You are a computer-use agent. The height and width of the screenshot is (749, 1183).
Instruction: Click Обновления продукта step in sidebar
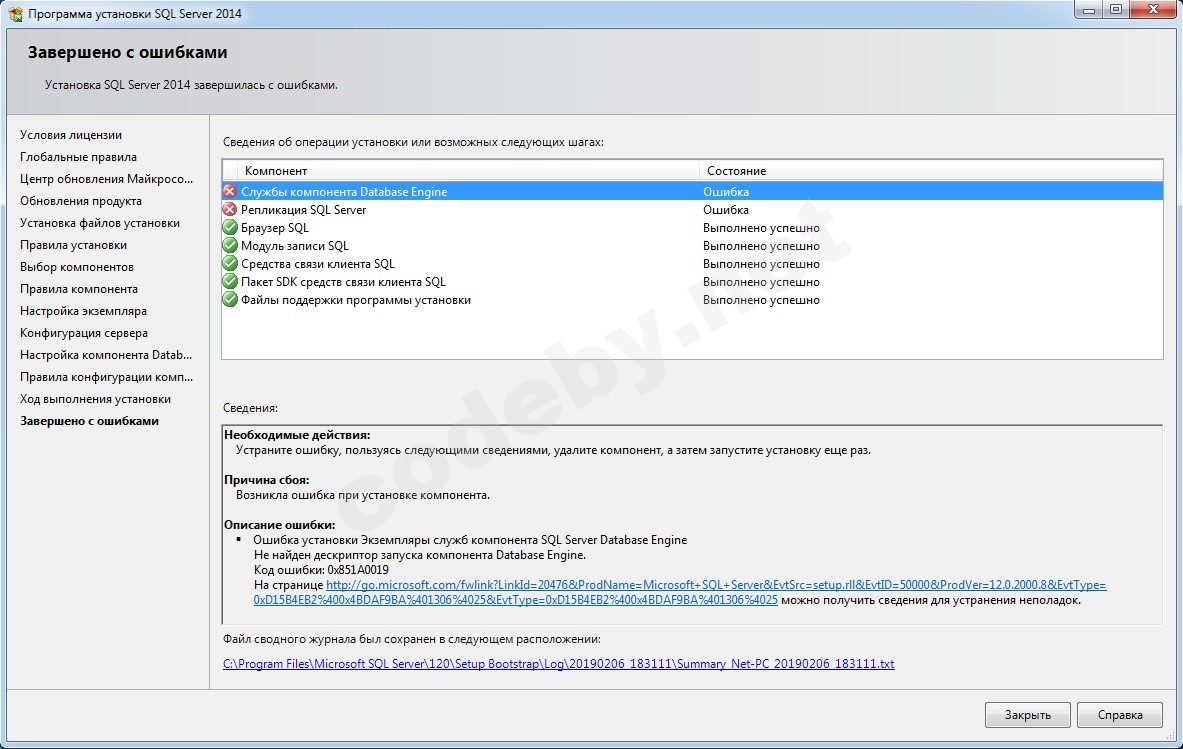click(81, 201)
